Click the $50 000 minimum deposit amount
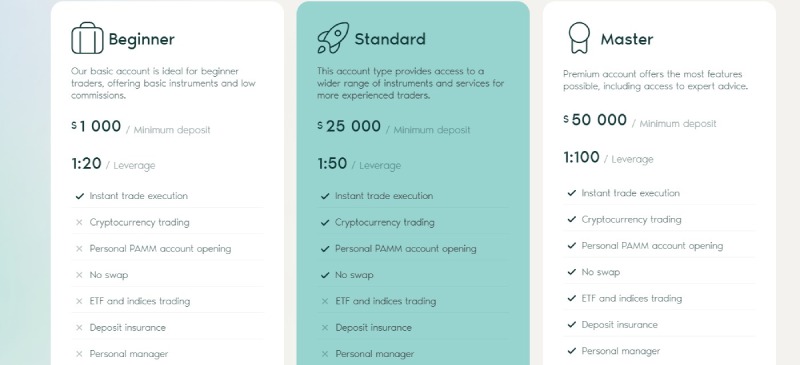Viewport: 800px width, 365px height. click(x=595, y=120)
